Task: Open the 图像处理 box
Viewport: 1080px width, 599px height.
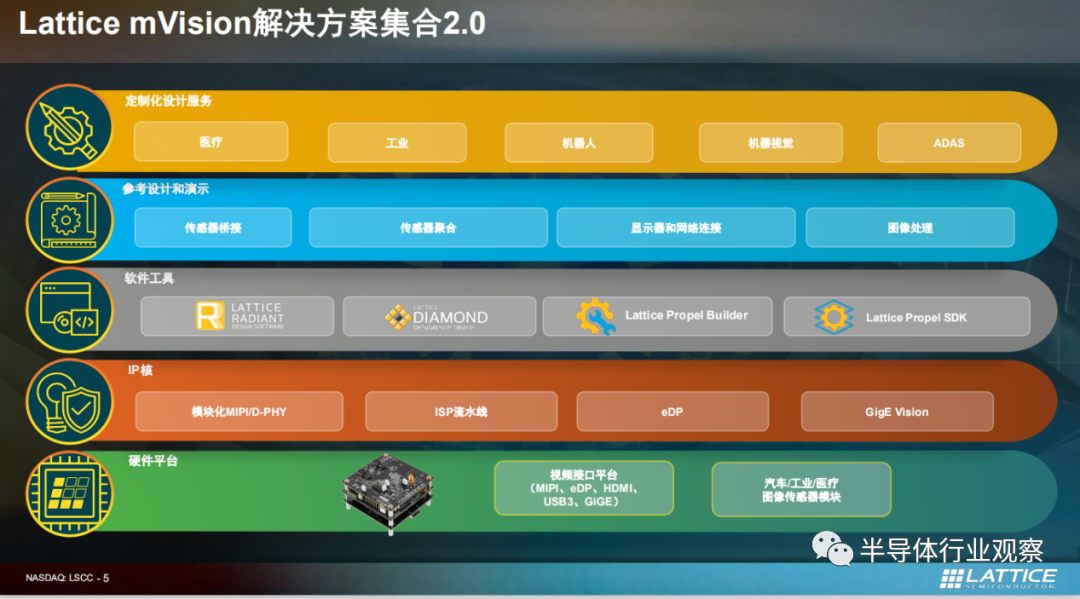Action: click(910, 227)
